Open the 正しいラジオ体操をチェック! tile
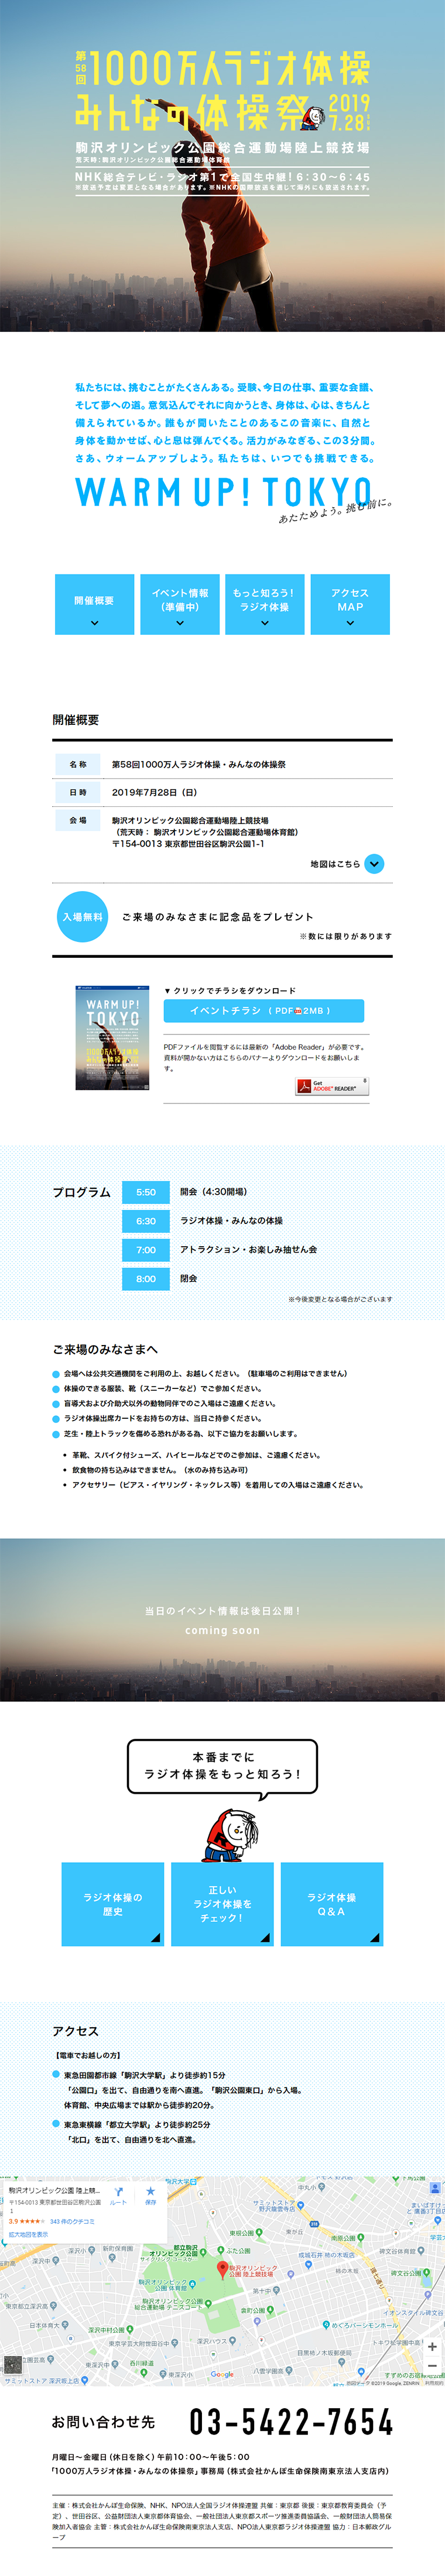This screenshot has height=2576, width=445. click(222, 1904)
